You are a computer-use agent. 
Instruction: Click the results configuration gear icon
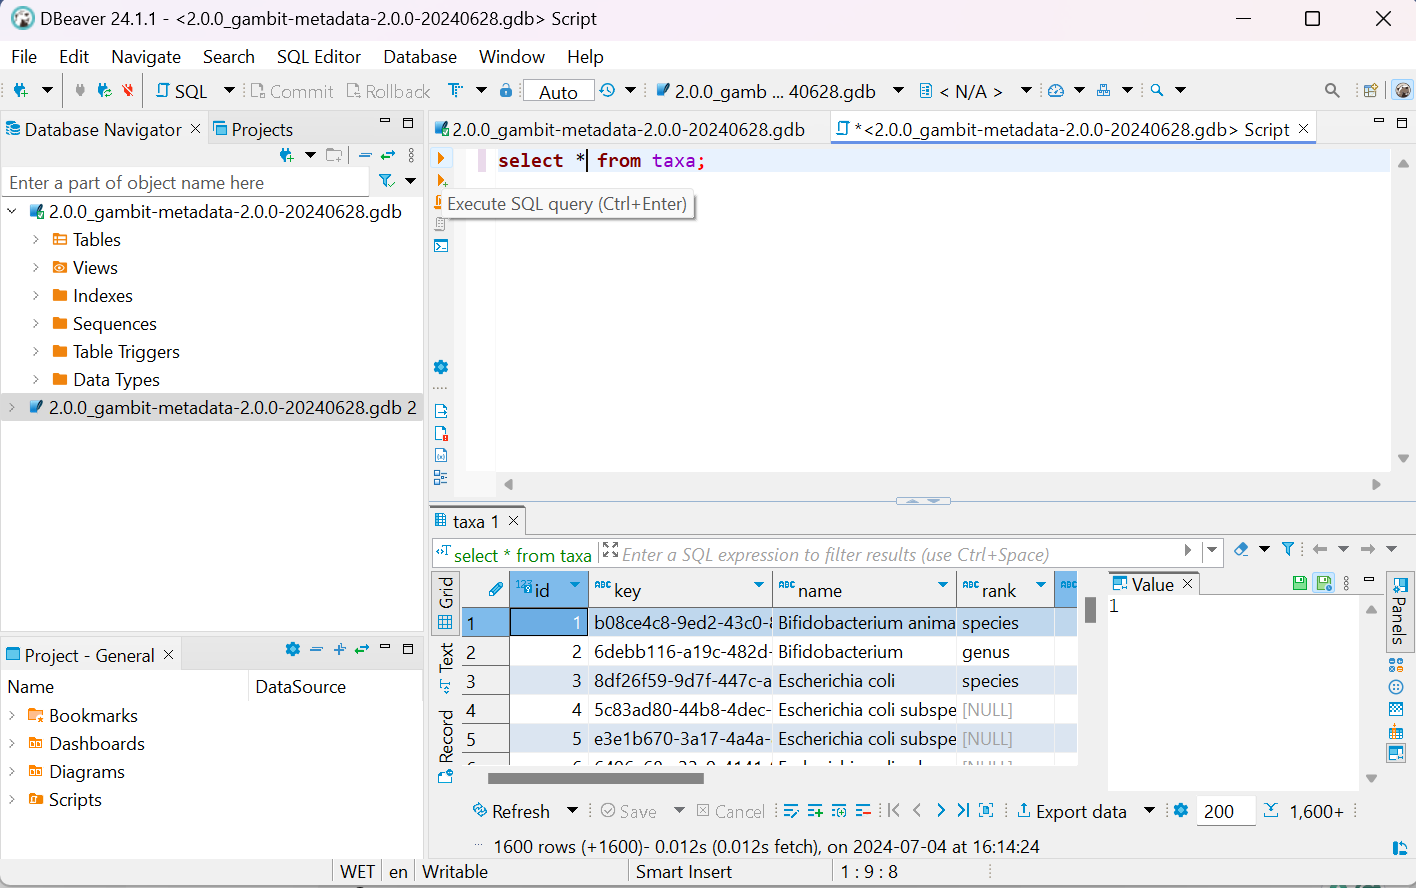click(x=1181, y=811)
